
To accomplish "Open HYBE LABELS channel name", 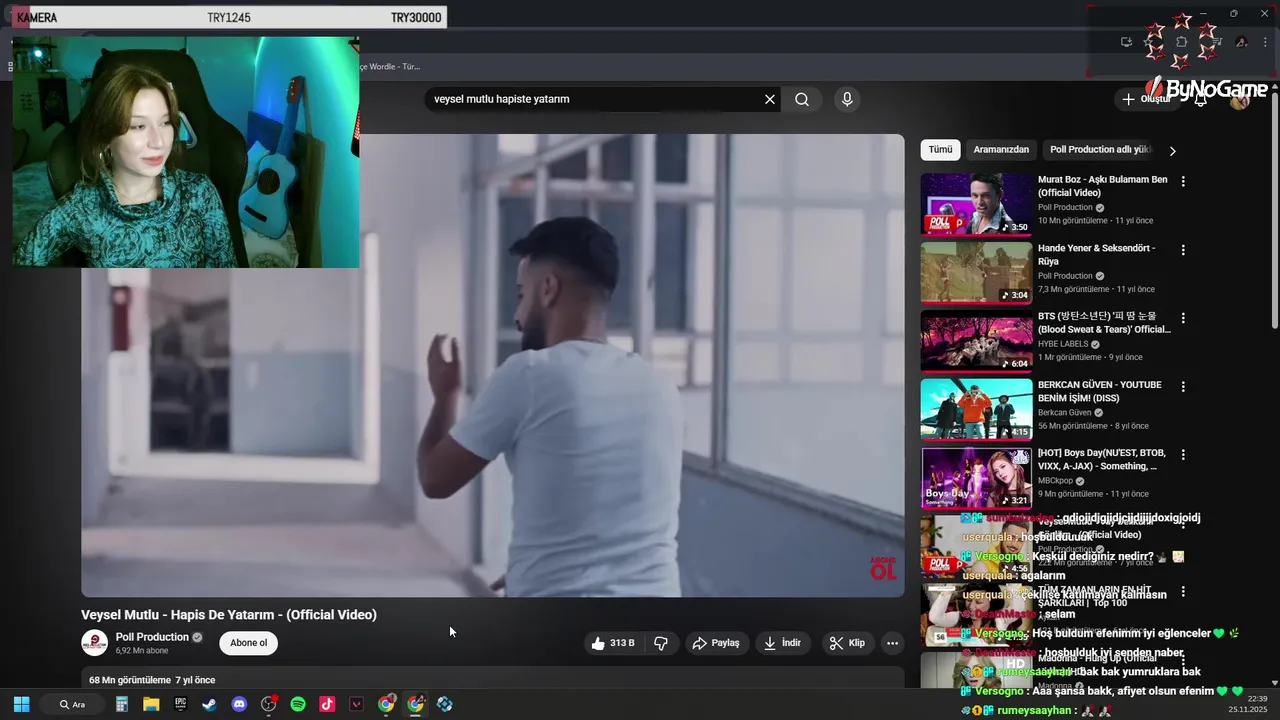I will tap(1063, 344).
